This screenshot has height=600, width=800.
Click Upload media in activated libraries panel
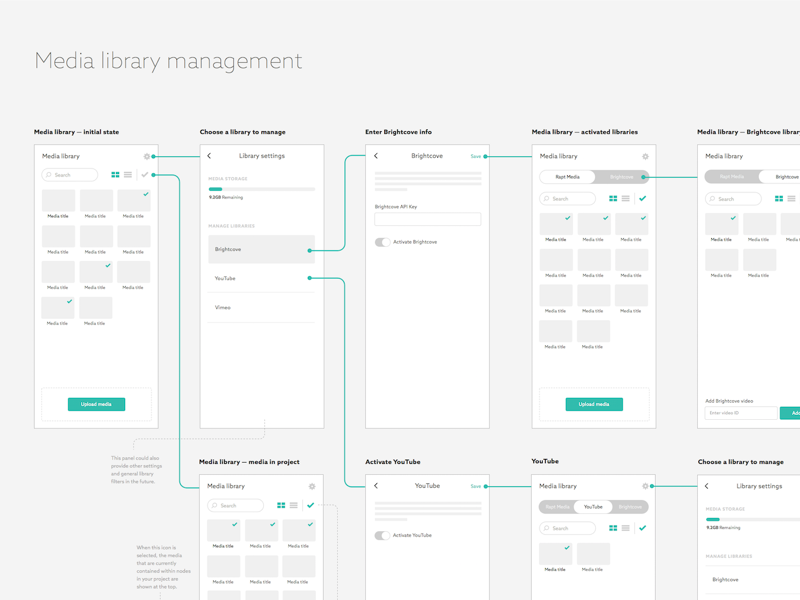[594, 404]
